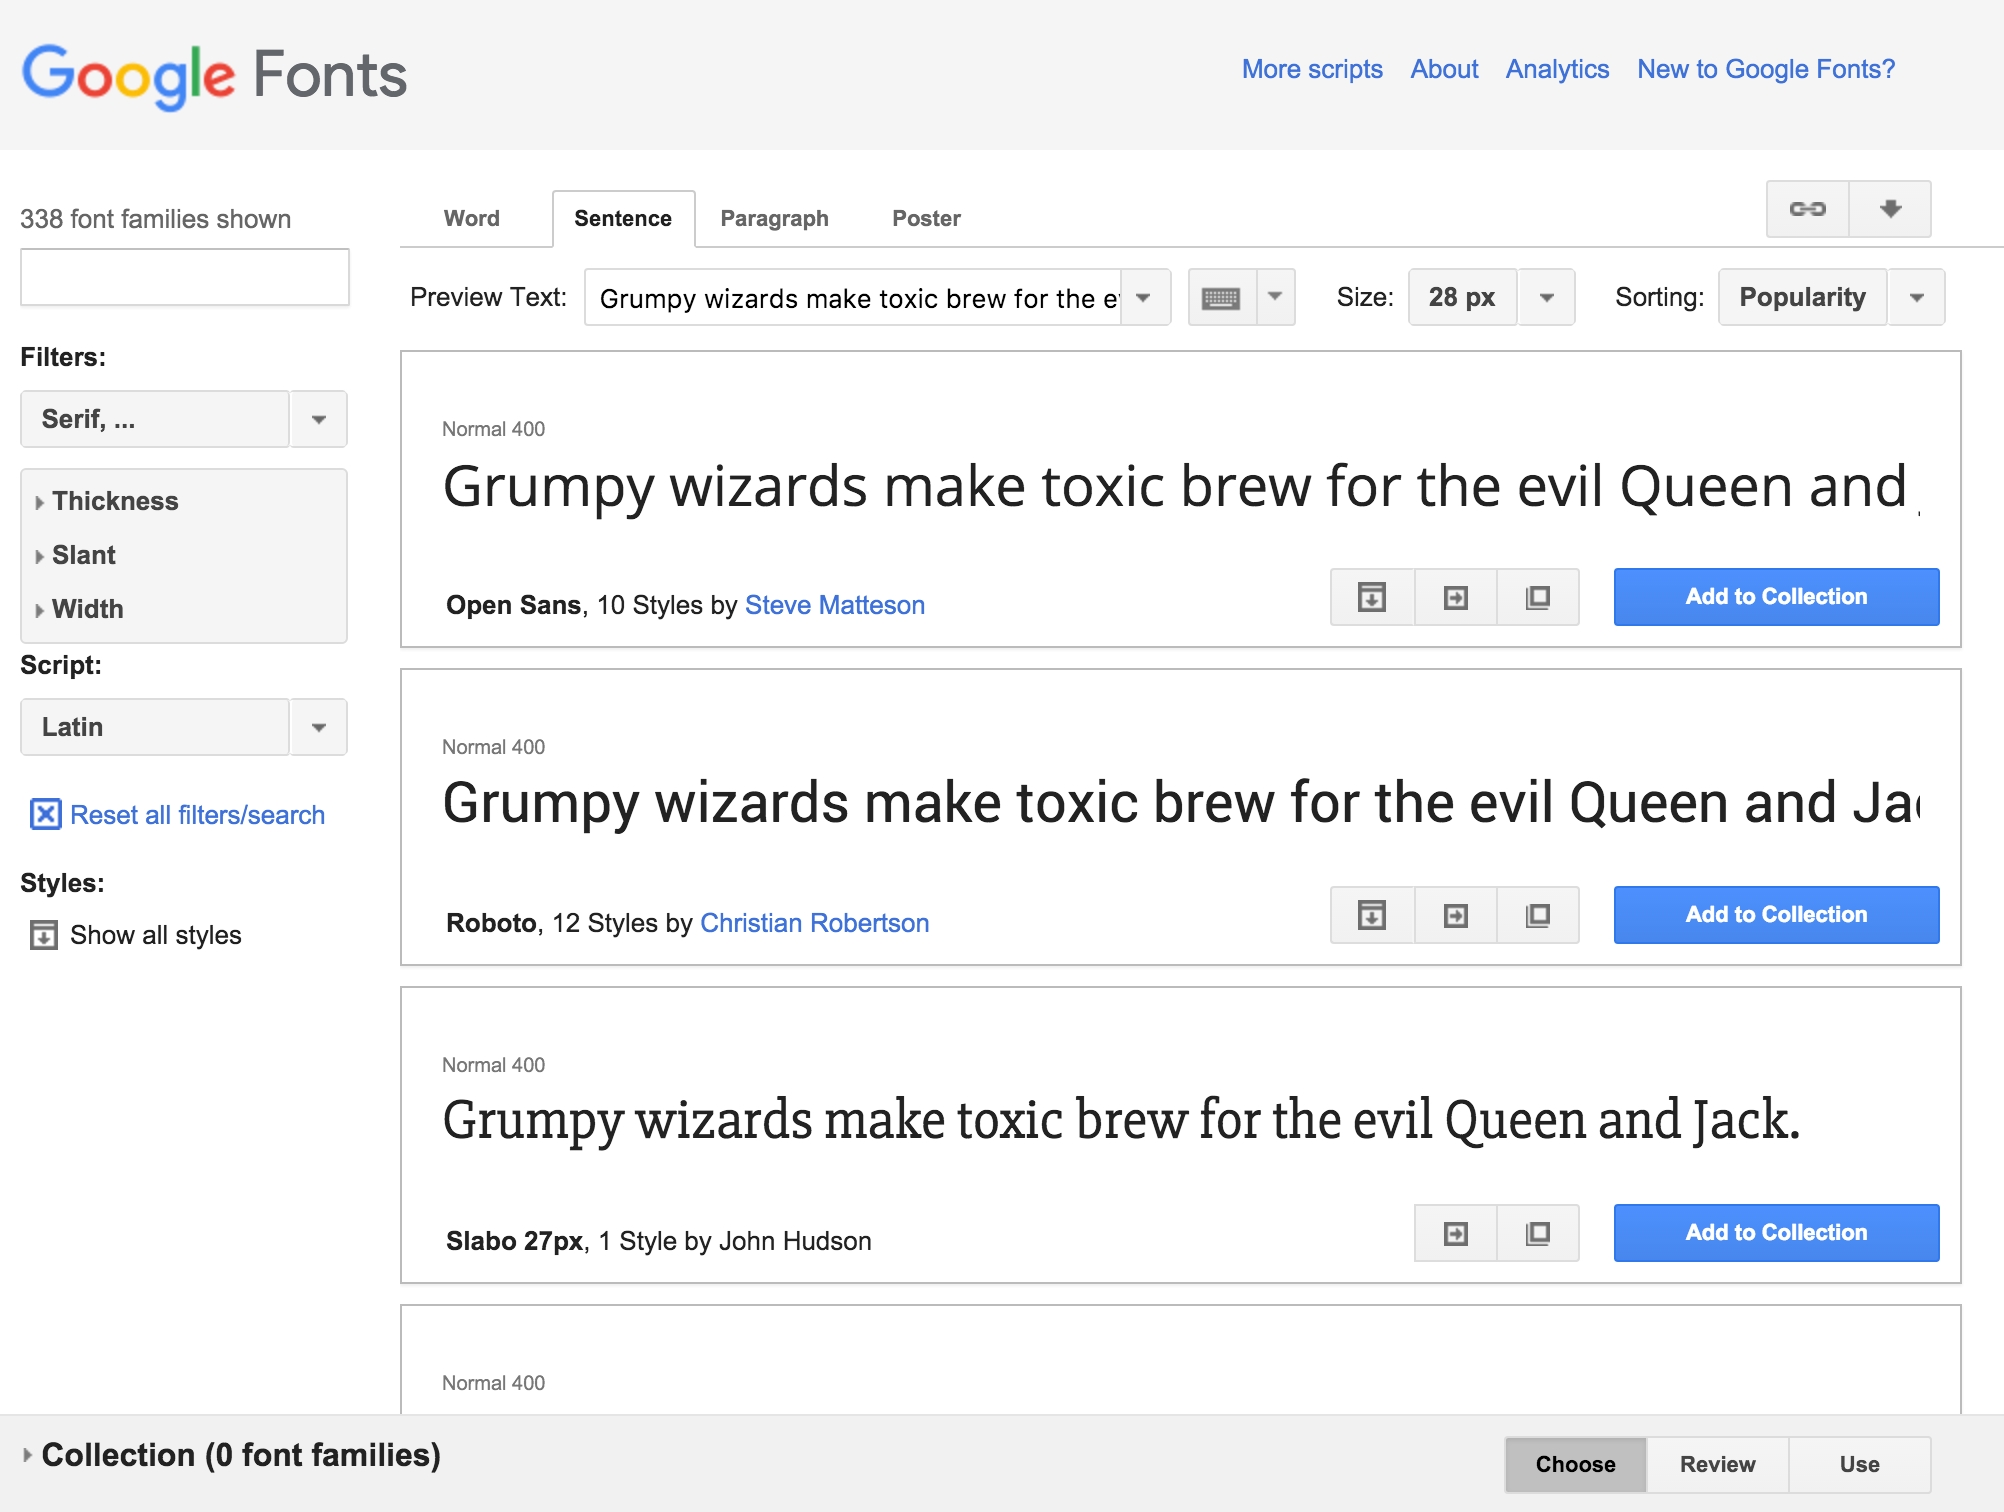Click the font search input field
The image size is (2004, 1512).
pyautogui.click(x=185, y=277)
